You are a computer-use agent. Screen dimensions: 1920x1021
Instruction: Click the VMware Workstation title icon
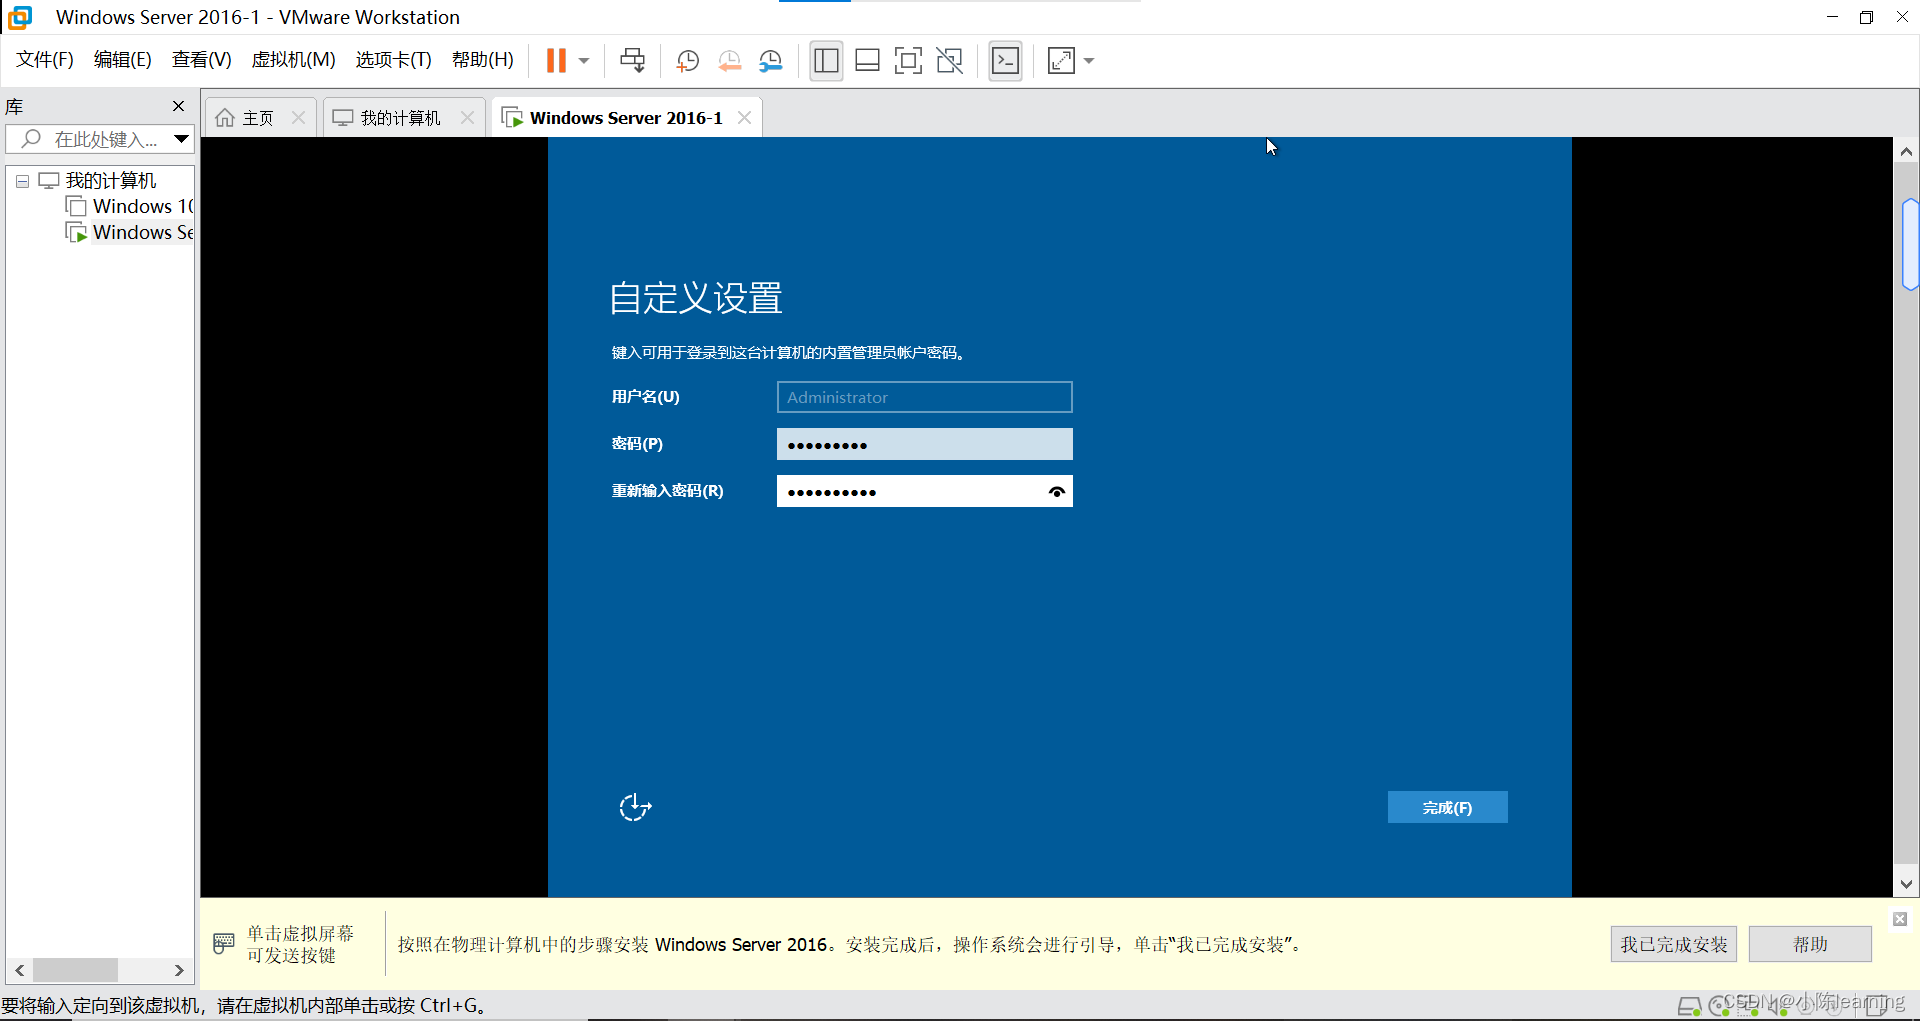point(20,17)
